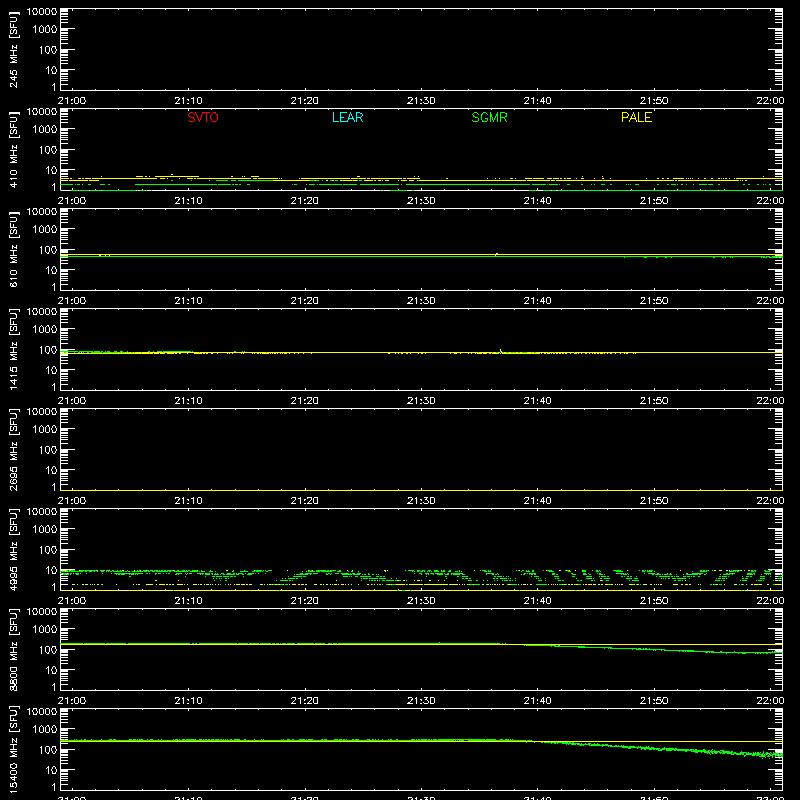
Task: Select the 1415 MHz [SFU] axis title
Action: 13,349
